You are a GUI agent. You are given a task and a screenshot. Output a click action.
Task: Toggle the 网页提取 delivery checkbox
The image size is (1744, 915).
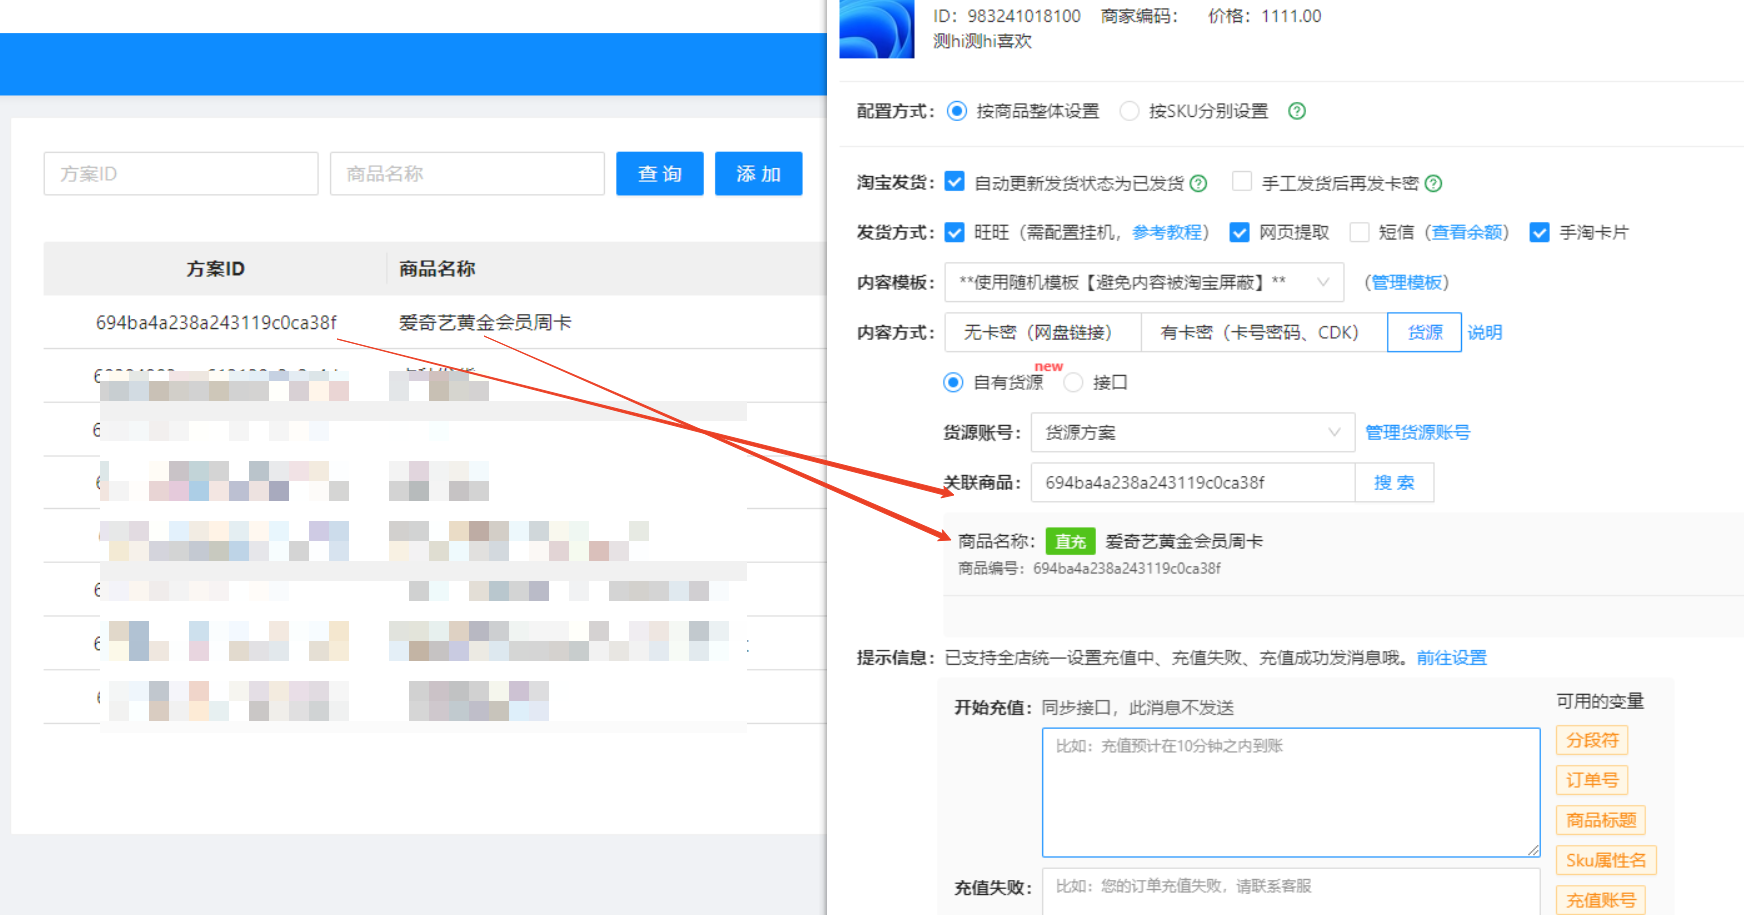[1239, 232]
